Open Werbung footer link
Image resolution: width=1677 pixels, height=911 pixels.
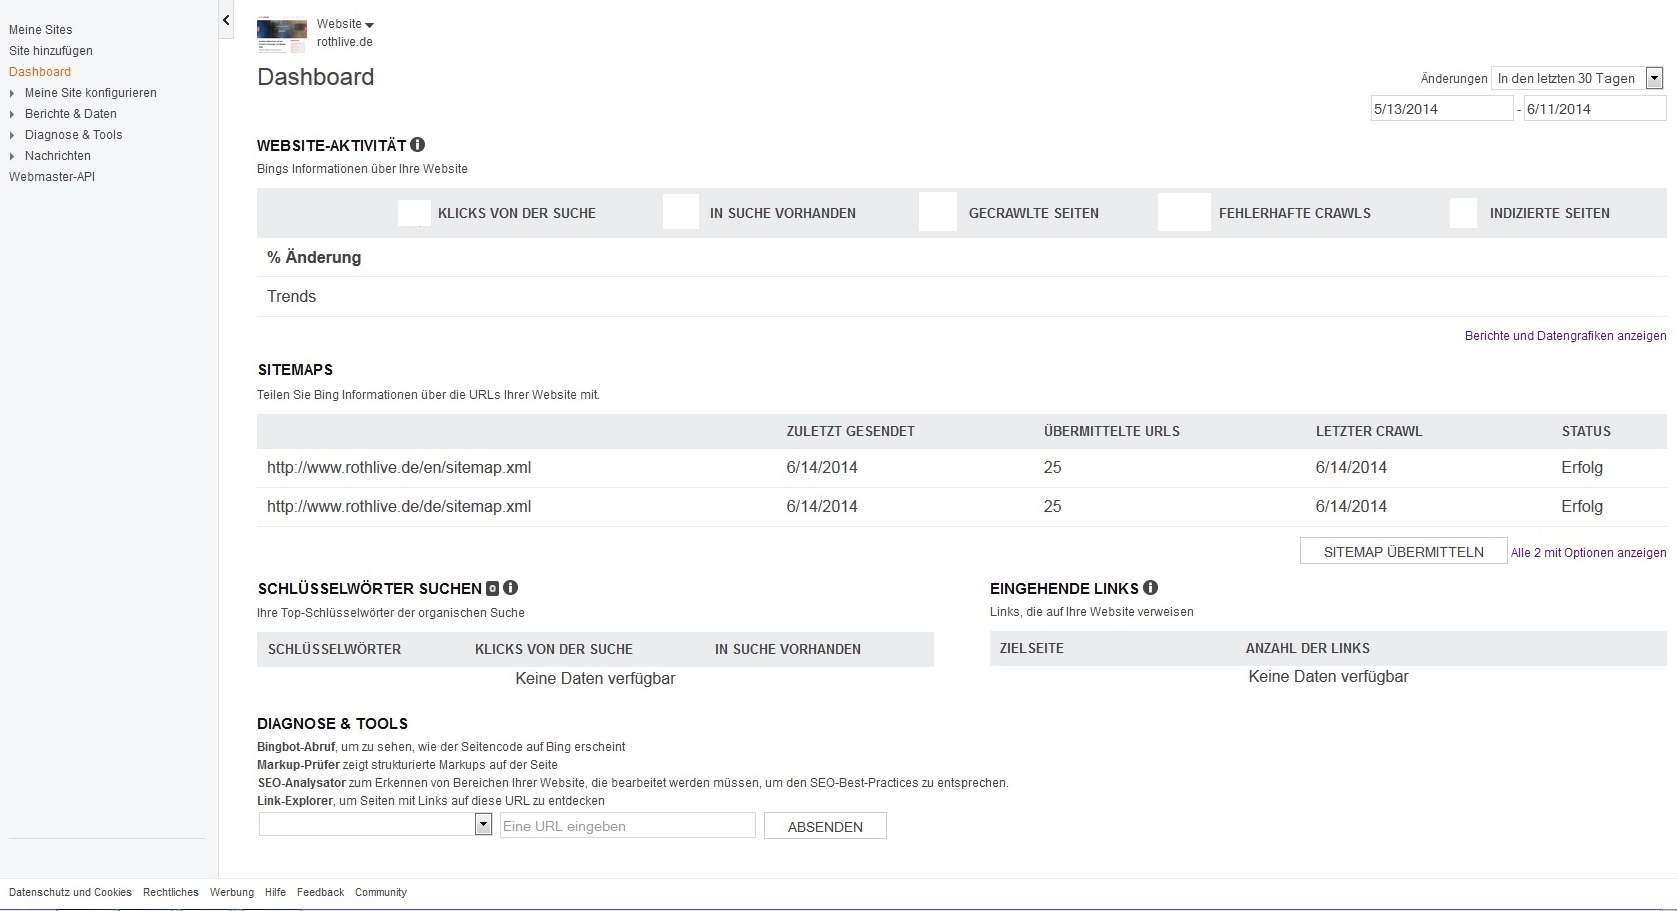pyautogui.click(x=232, y=892)
